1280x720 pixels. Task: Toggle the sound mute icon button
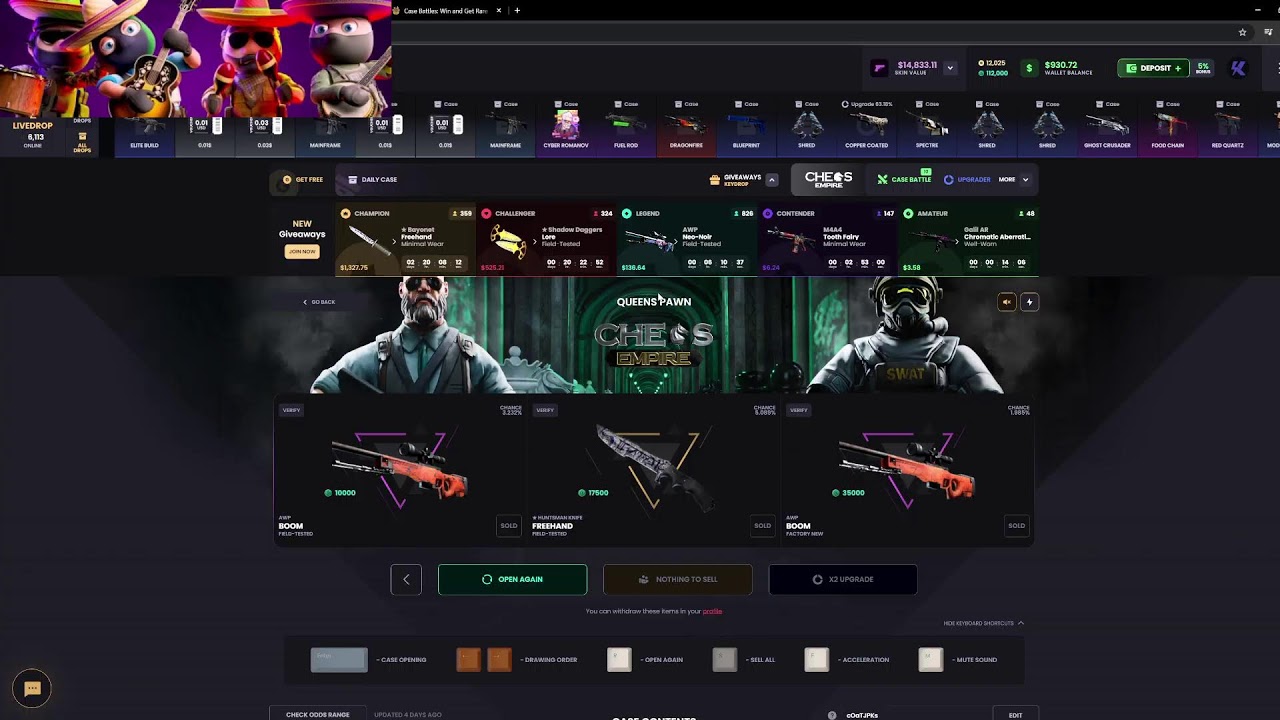point(1007,302)
